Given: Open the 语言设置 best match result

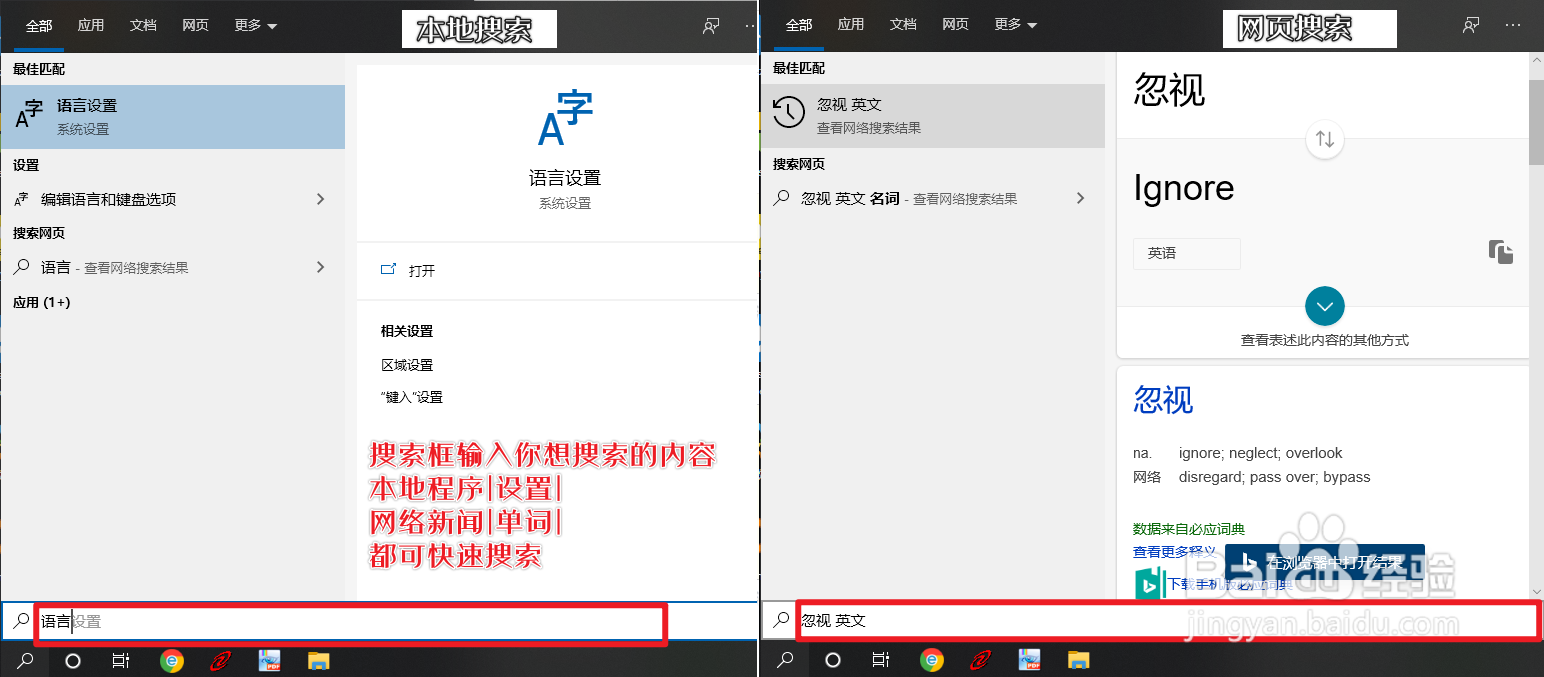Looking at the screenshot, I should (173, 117).
